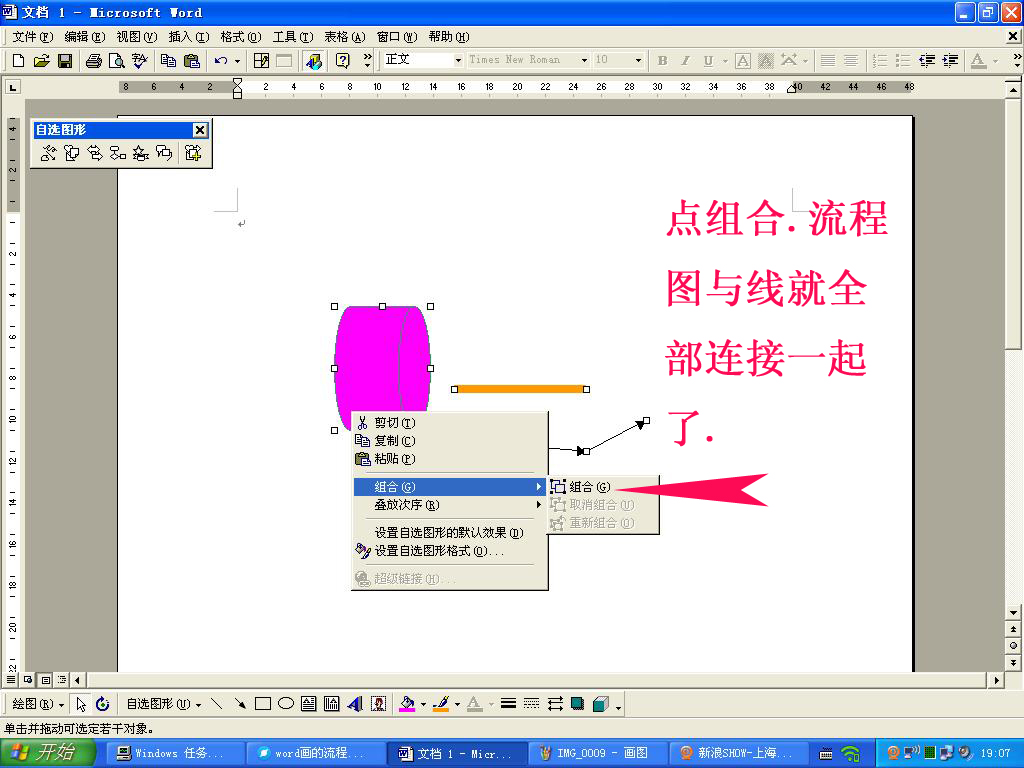
Task: Open the 格式(O) menu
Action: click(x=240, y=37)
